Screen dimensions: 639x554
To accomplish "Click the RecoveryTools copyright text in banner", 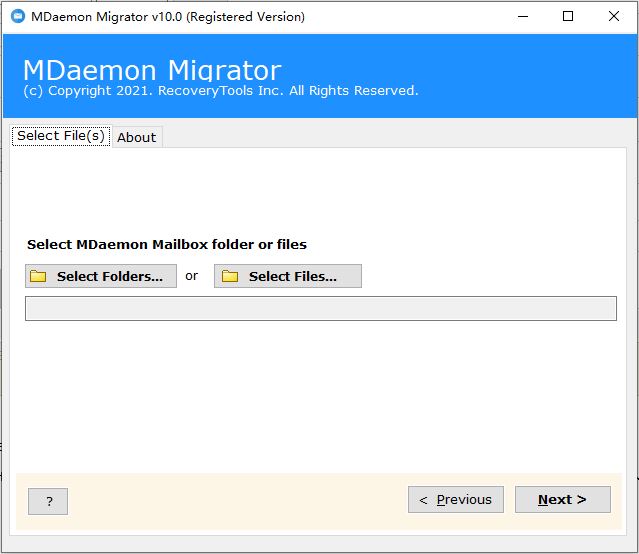I will coord(220,91).
